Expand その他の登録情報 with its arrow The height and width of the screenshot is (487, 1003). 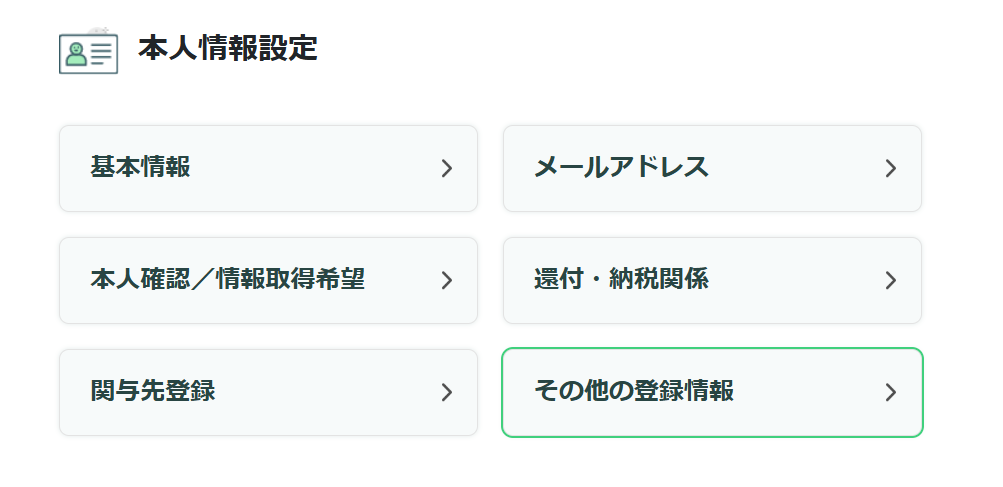pyautogui.click(x=891, y=393)
